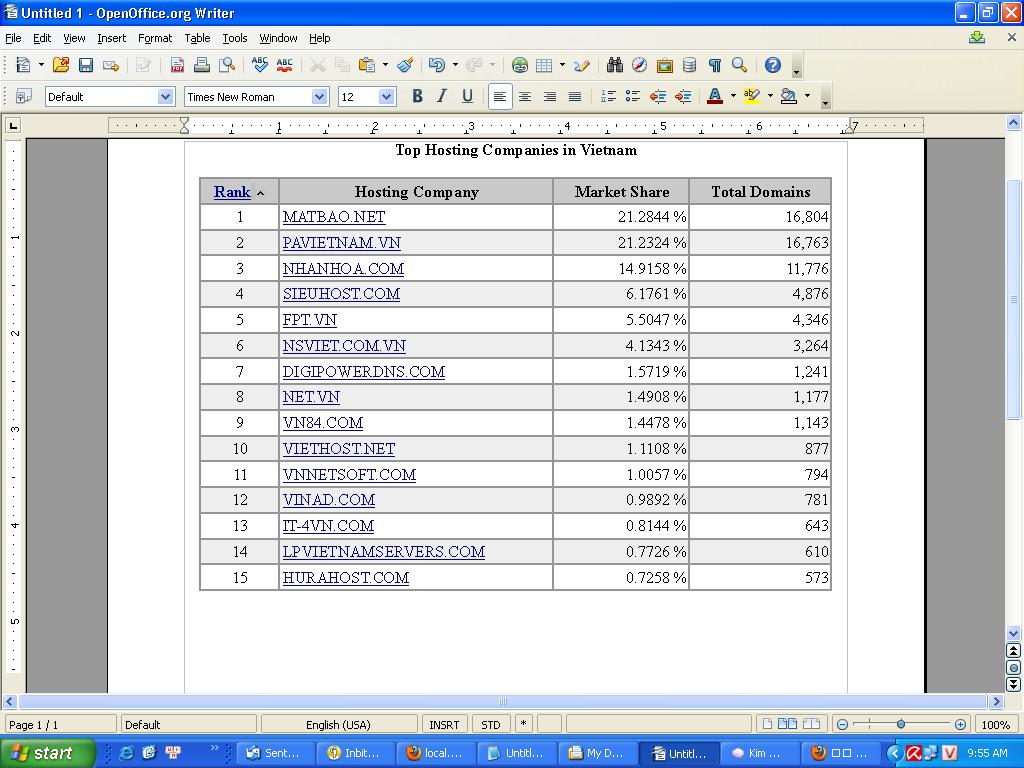Open the Times New Roman font dropdown

tap(319, 97)
